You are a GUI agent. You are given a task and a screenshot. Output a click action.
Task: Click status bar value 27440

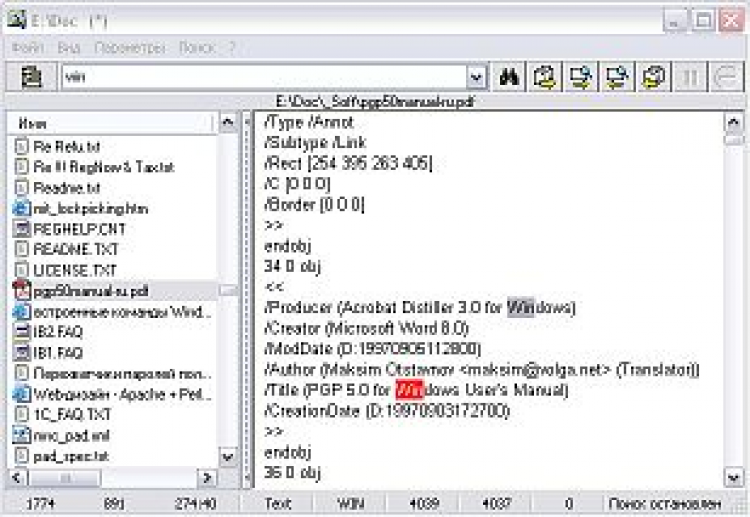[195, 504]
